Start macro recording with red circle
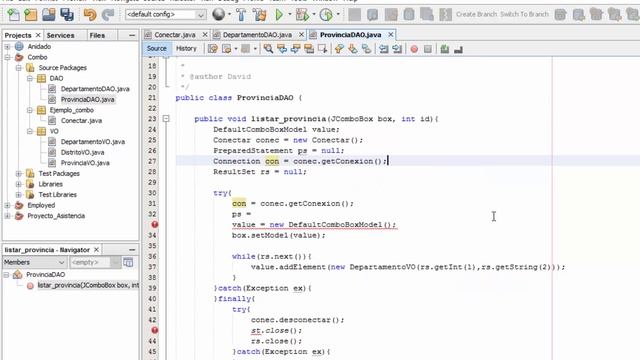 414,49
